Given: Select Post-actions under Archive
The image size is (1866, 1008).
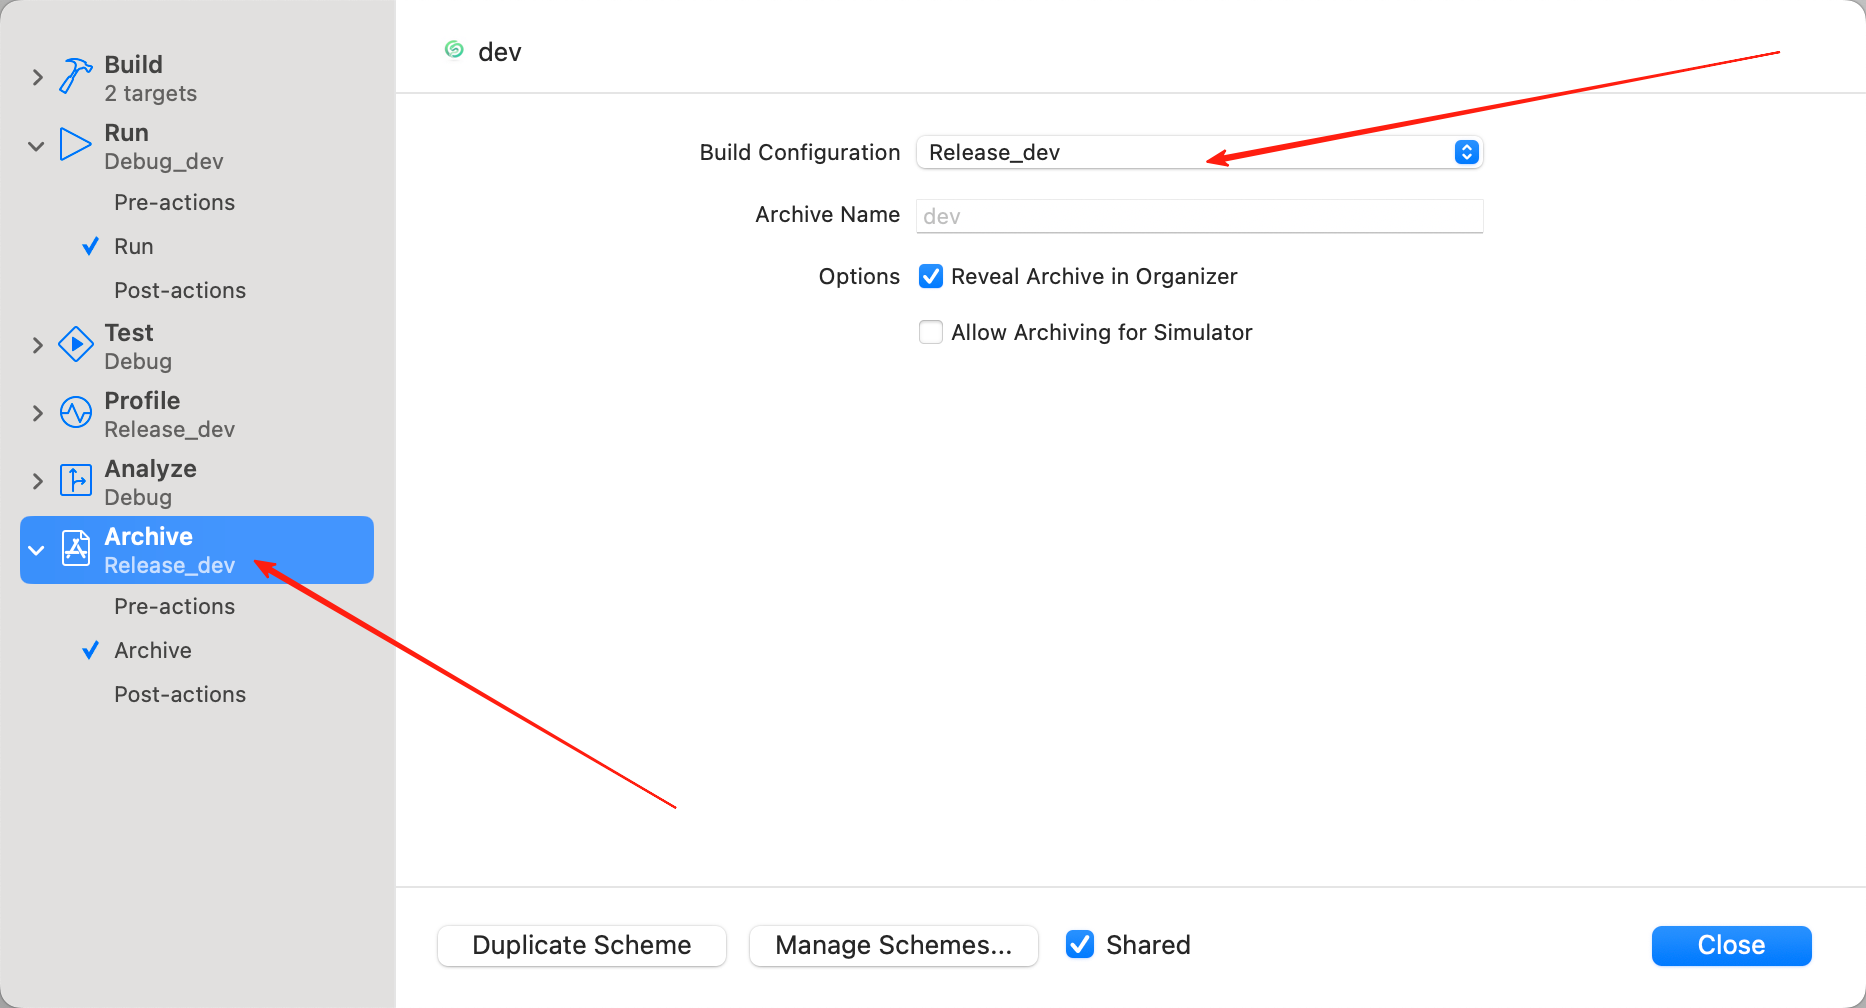Looking at the screenshot, I should pyautogui.click(x=180, y=695).
